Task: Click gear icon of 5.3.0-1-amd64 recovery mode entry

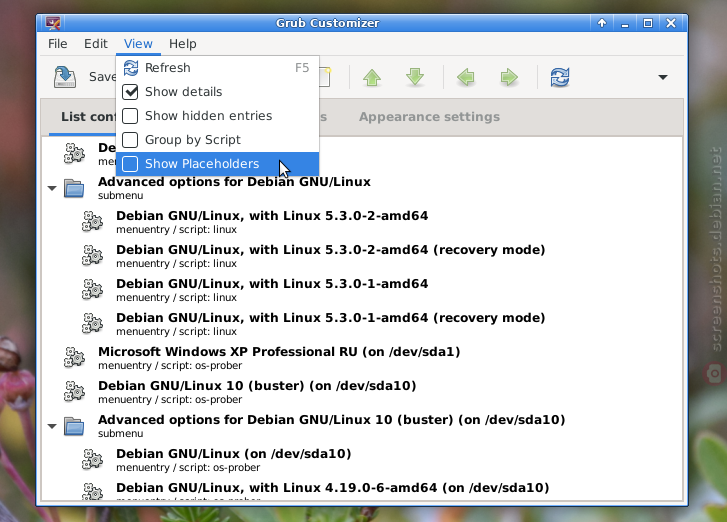Action: click(x=92, y=324)
